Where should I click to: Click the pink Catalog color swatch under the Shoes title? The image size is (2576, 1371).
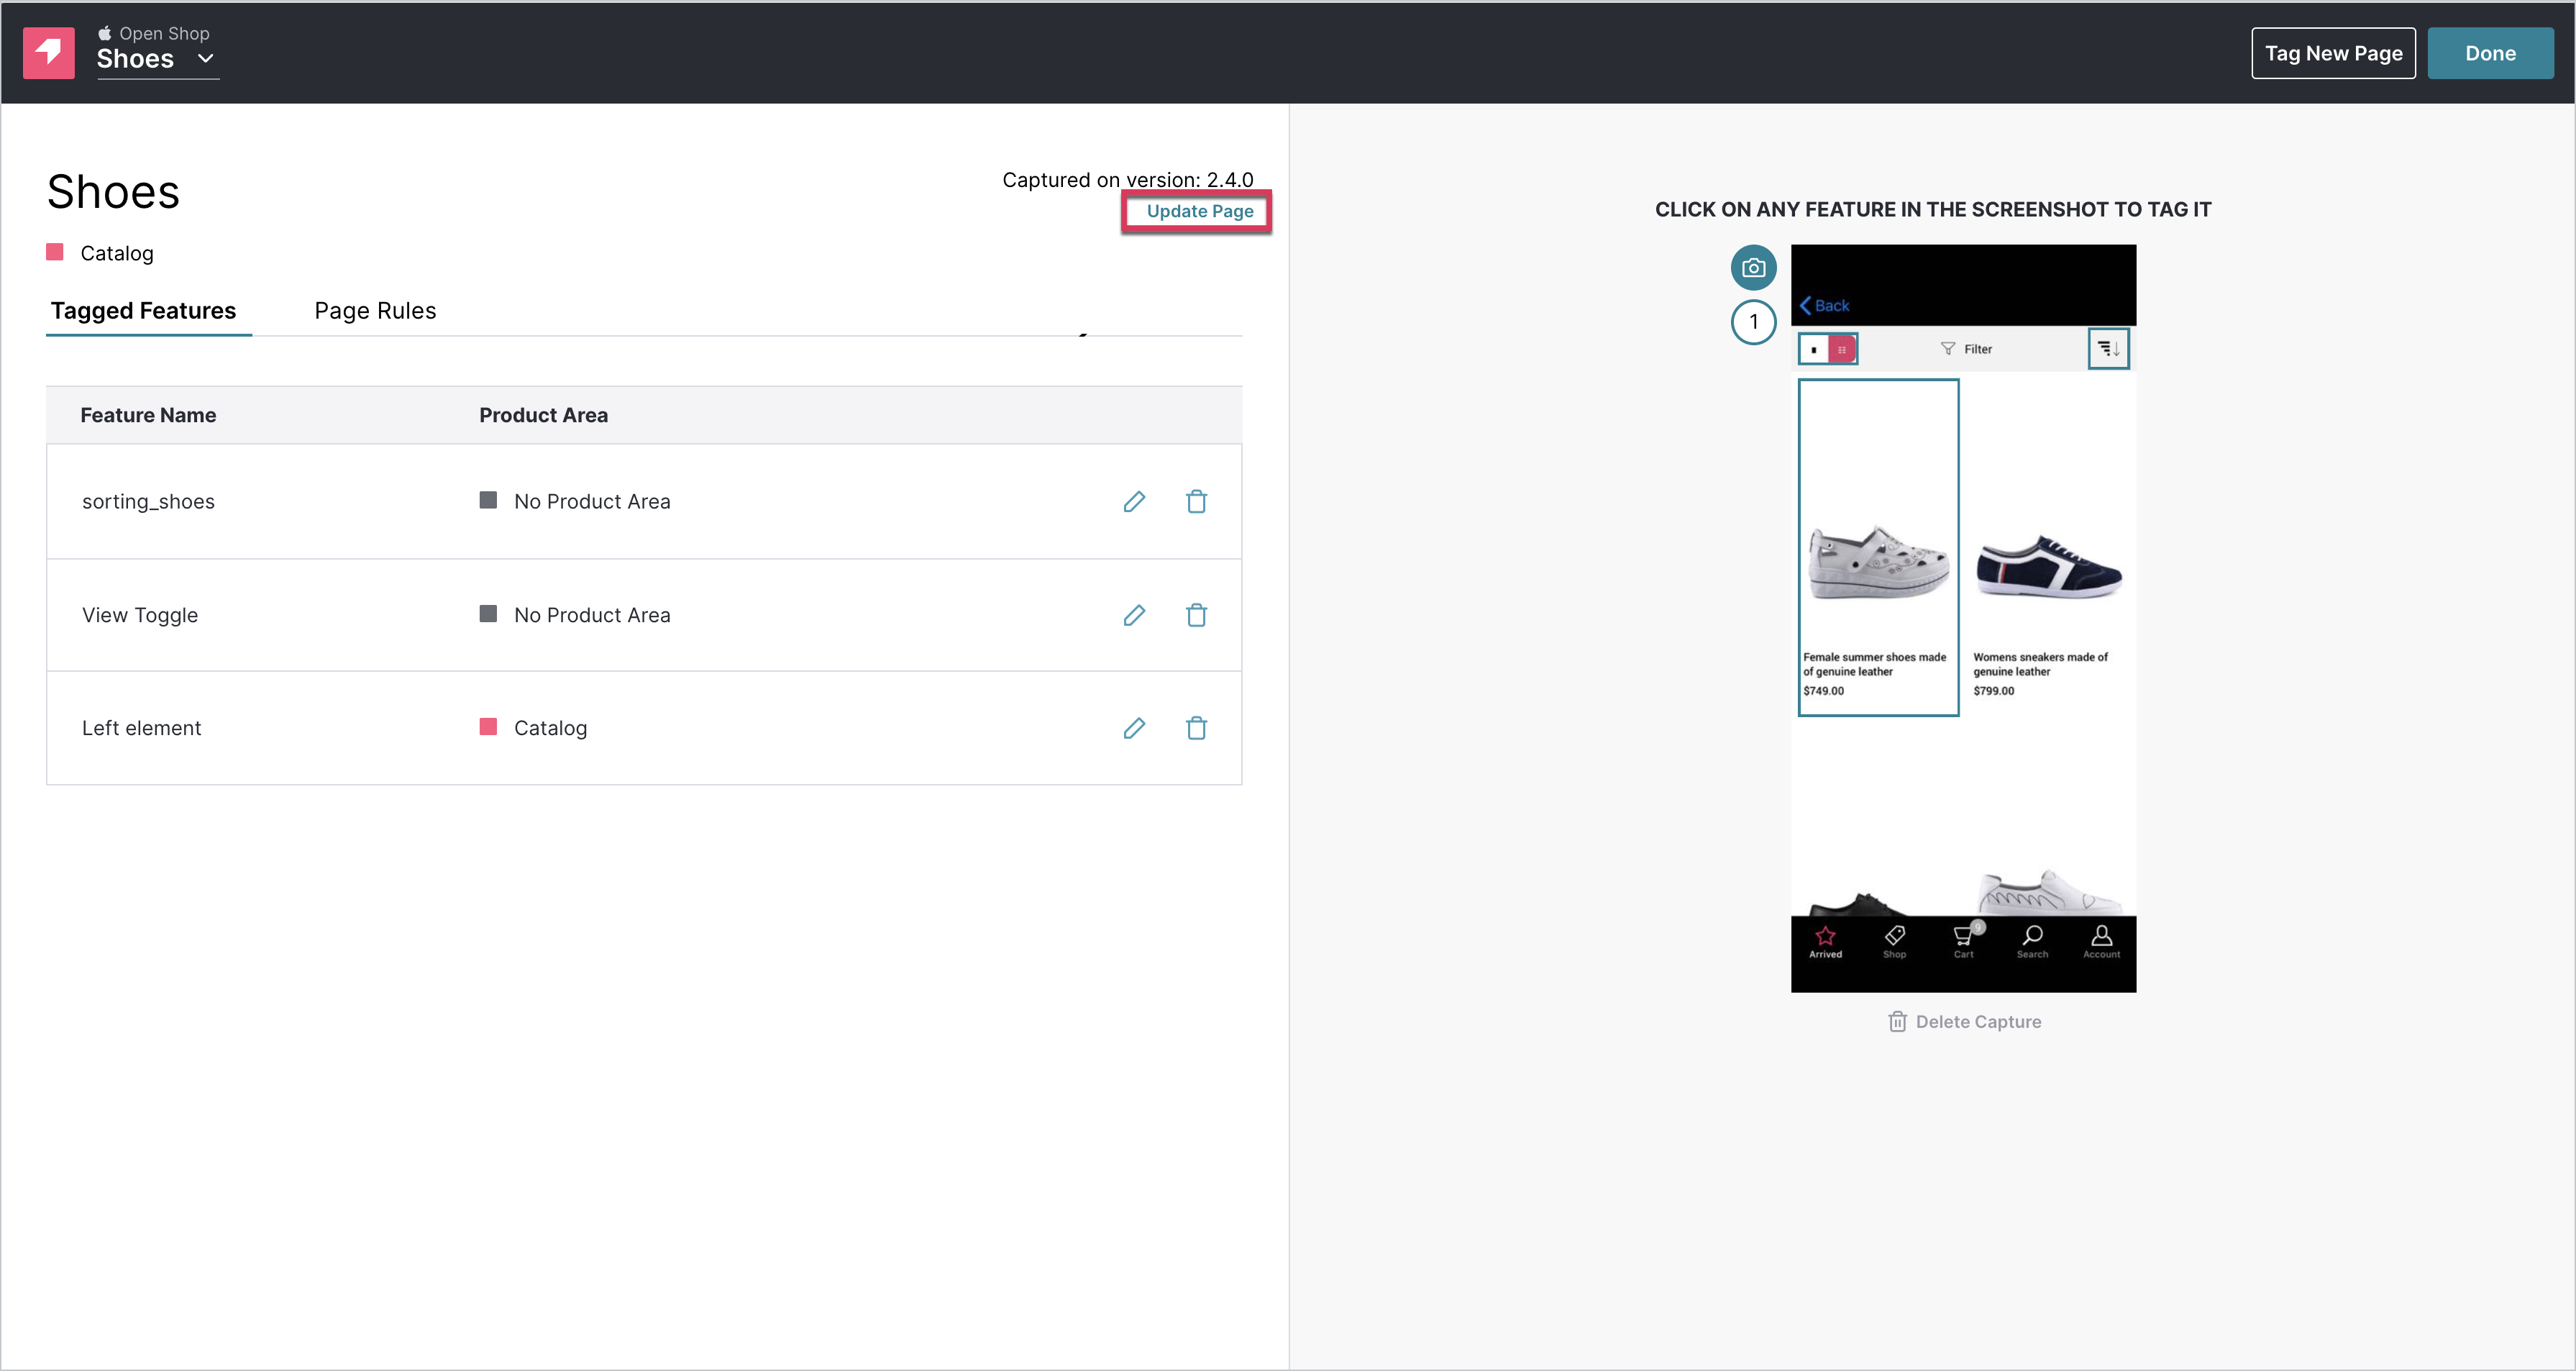55,252
